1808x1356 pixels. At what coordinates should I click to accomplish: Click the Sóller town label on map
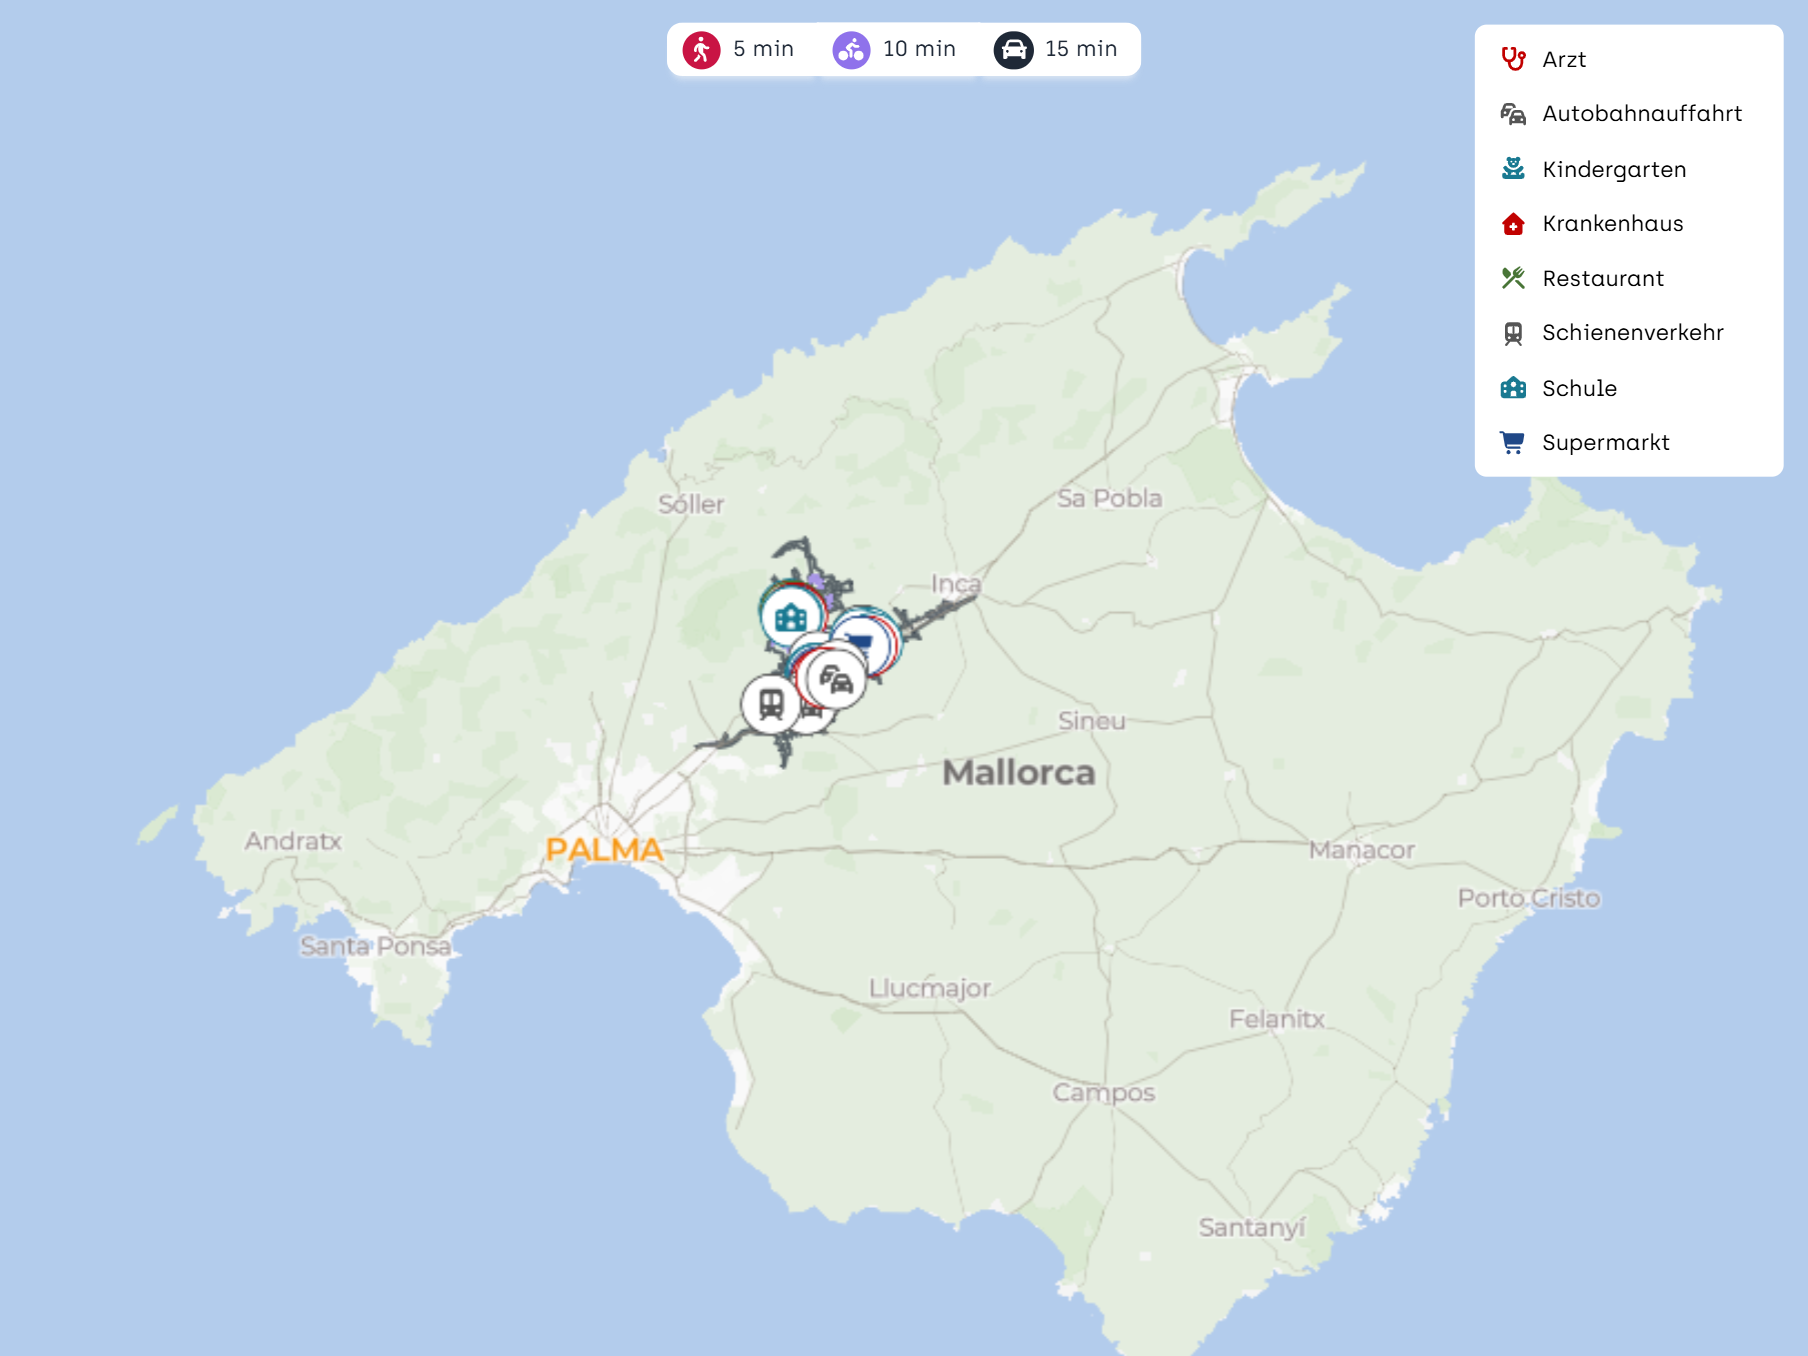click(x=690, y=504)
